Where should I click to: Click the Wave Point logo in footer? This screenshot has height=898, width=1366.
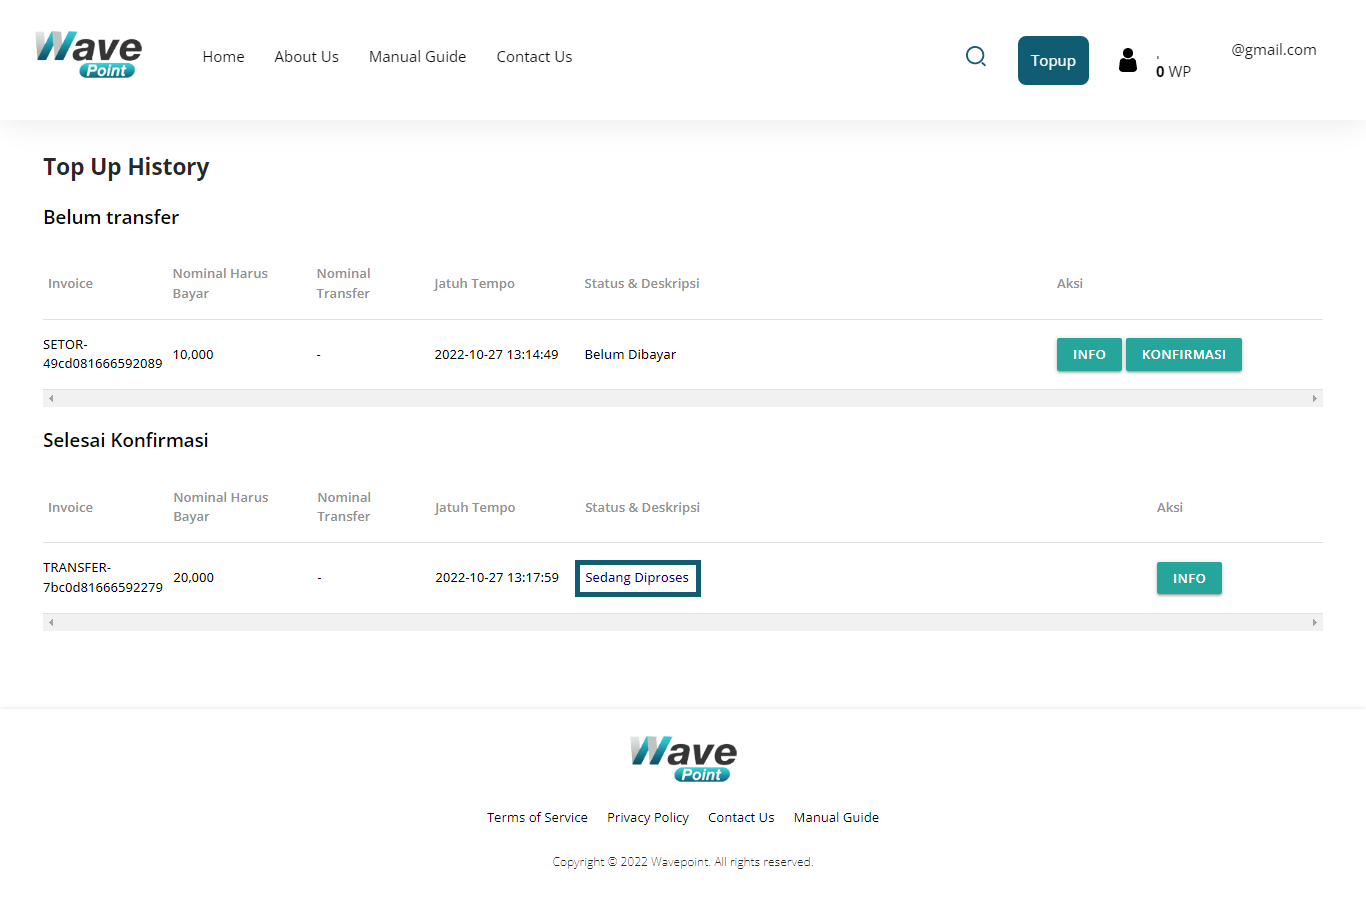(683, 759)
